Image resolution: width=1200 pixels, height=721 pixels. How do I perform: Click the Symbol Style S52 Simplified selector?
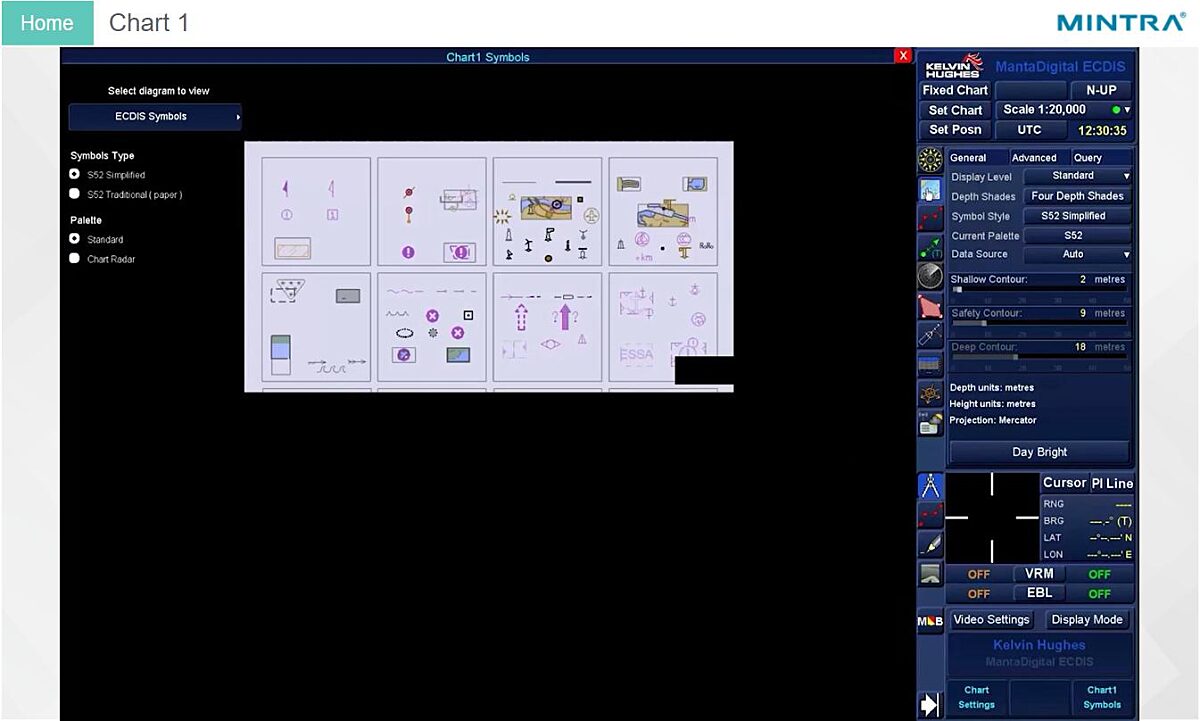1078,216
